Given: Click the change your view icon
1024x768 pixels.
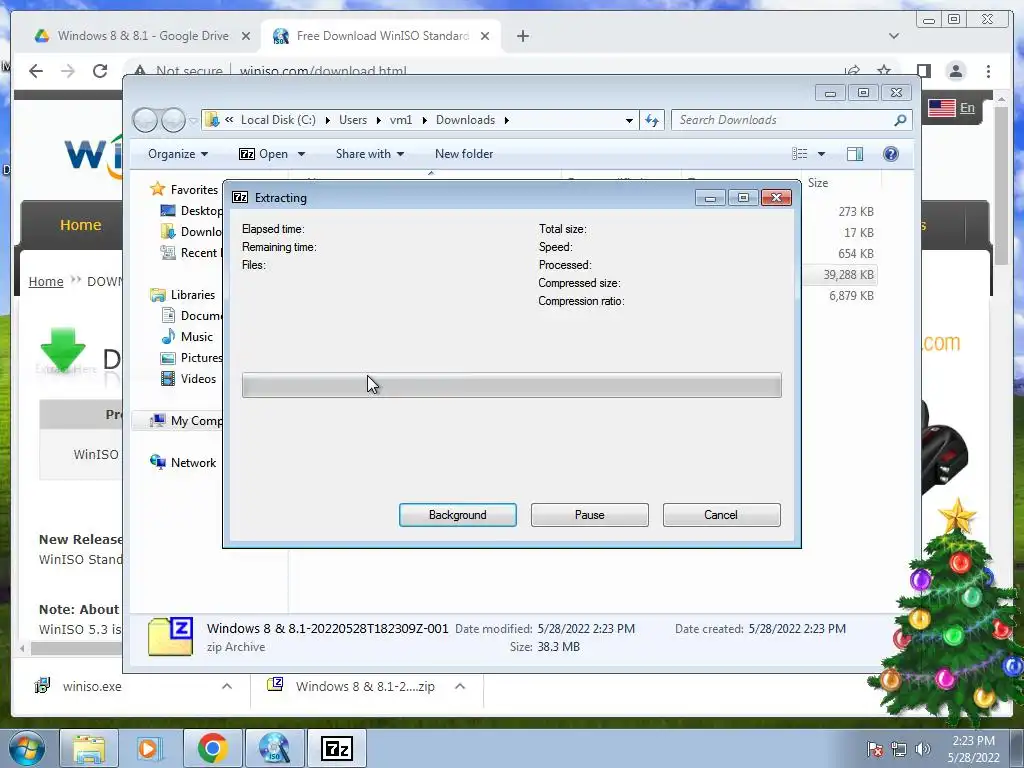Looking at the screenshot, I should click(800, 154).
